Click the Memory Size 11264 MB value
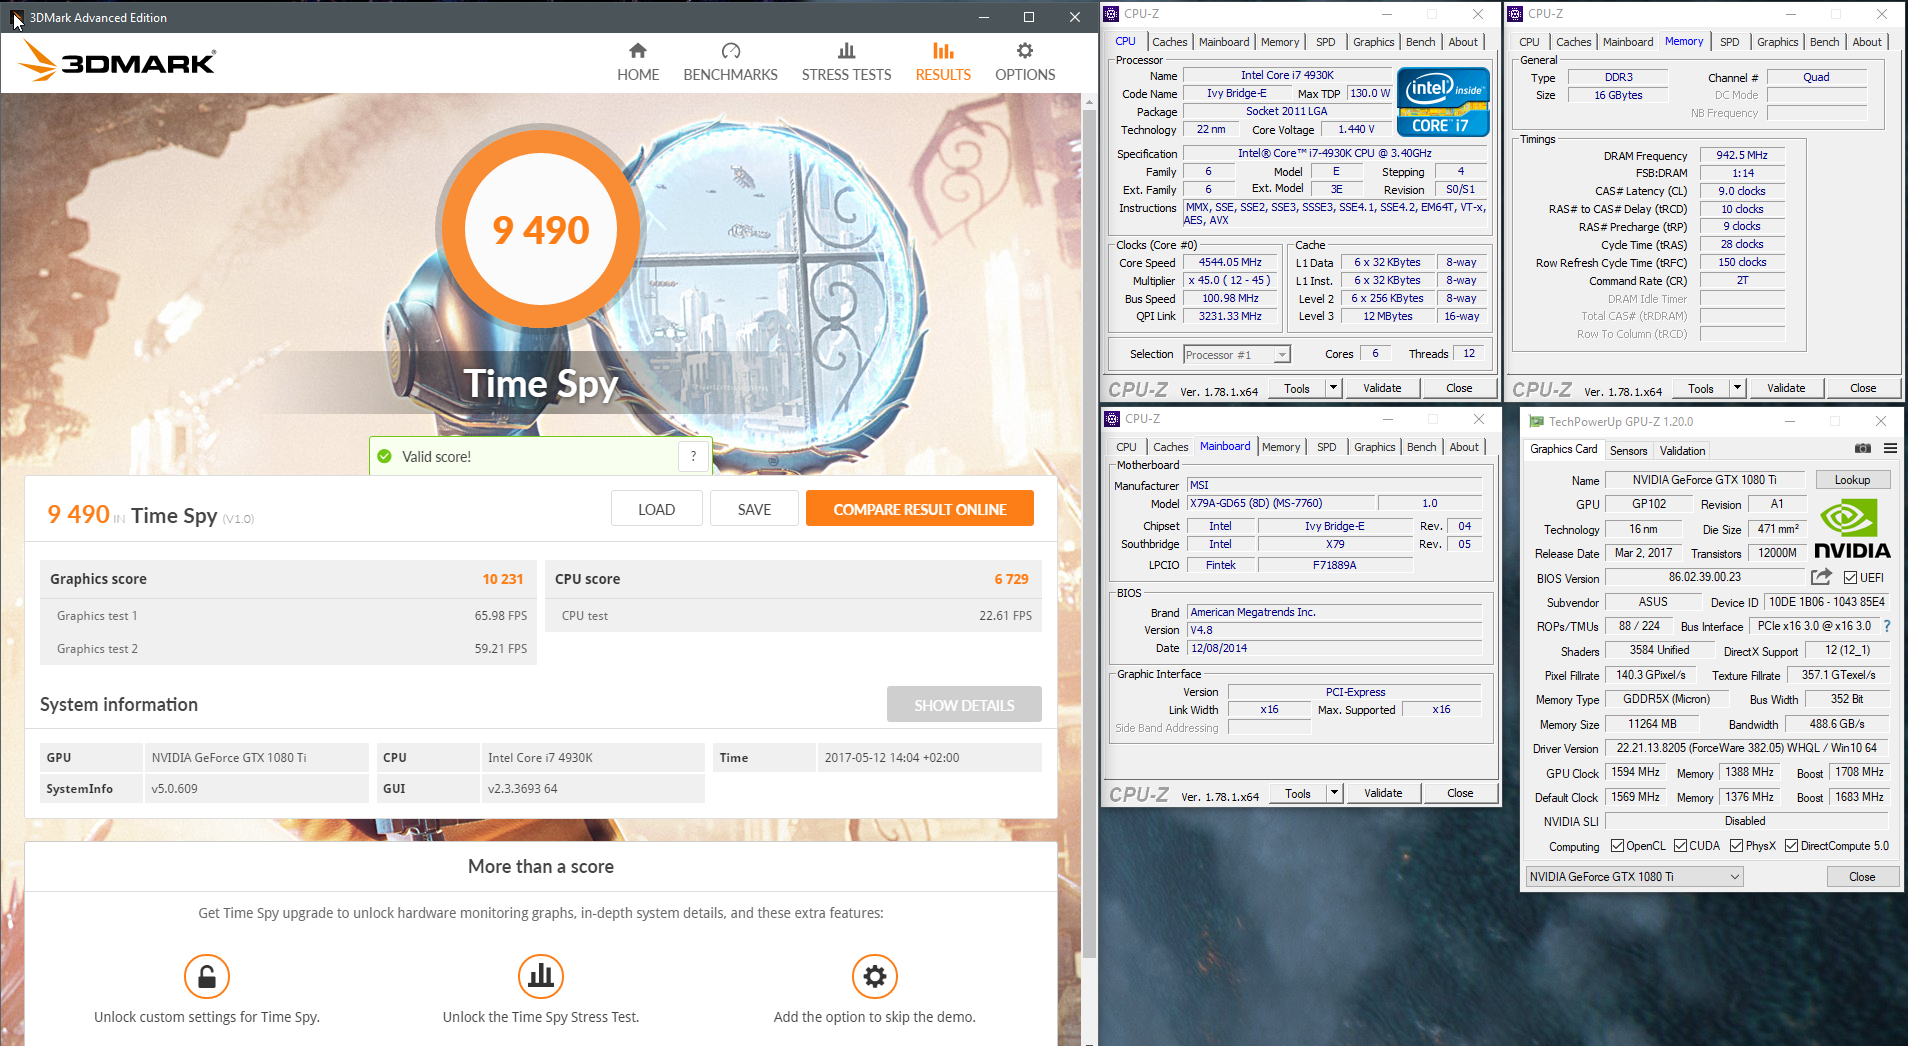1908x1046 pixels. pyautogui.click(x=1651, y=724)
